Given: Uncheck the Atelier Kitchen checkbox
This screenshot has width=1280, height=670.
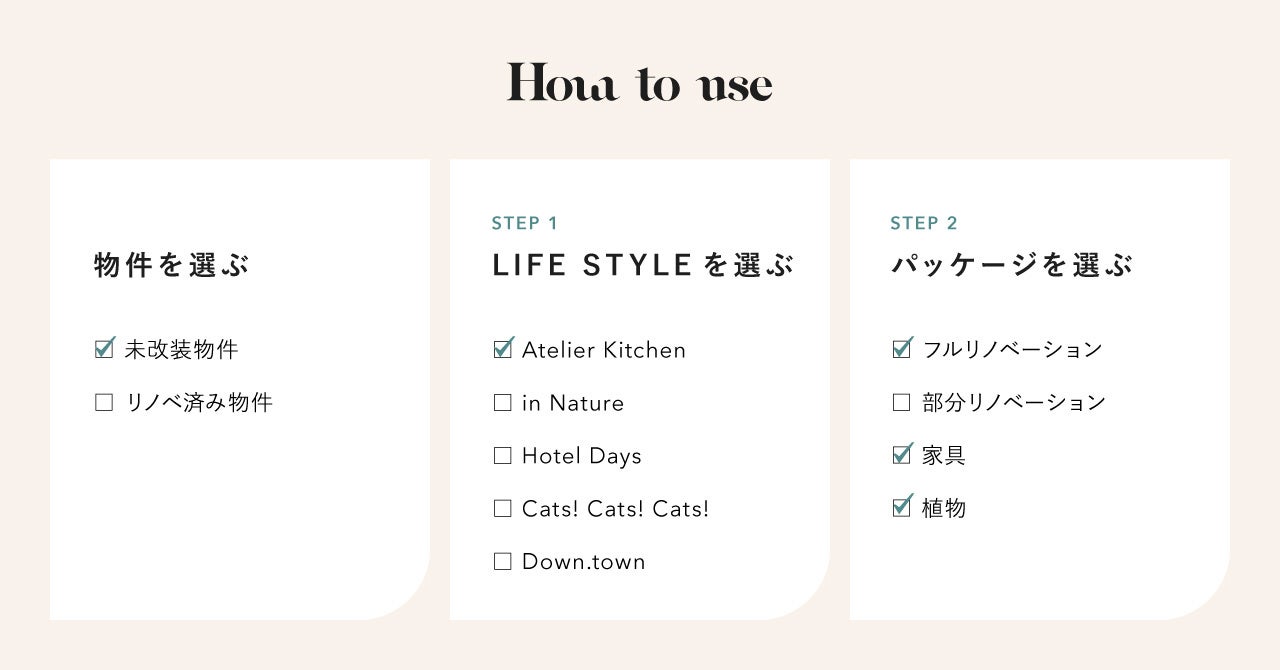Looking at the screenshot, I should point(503,350).
